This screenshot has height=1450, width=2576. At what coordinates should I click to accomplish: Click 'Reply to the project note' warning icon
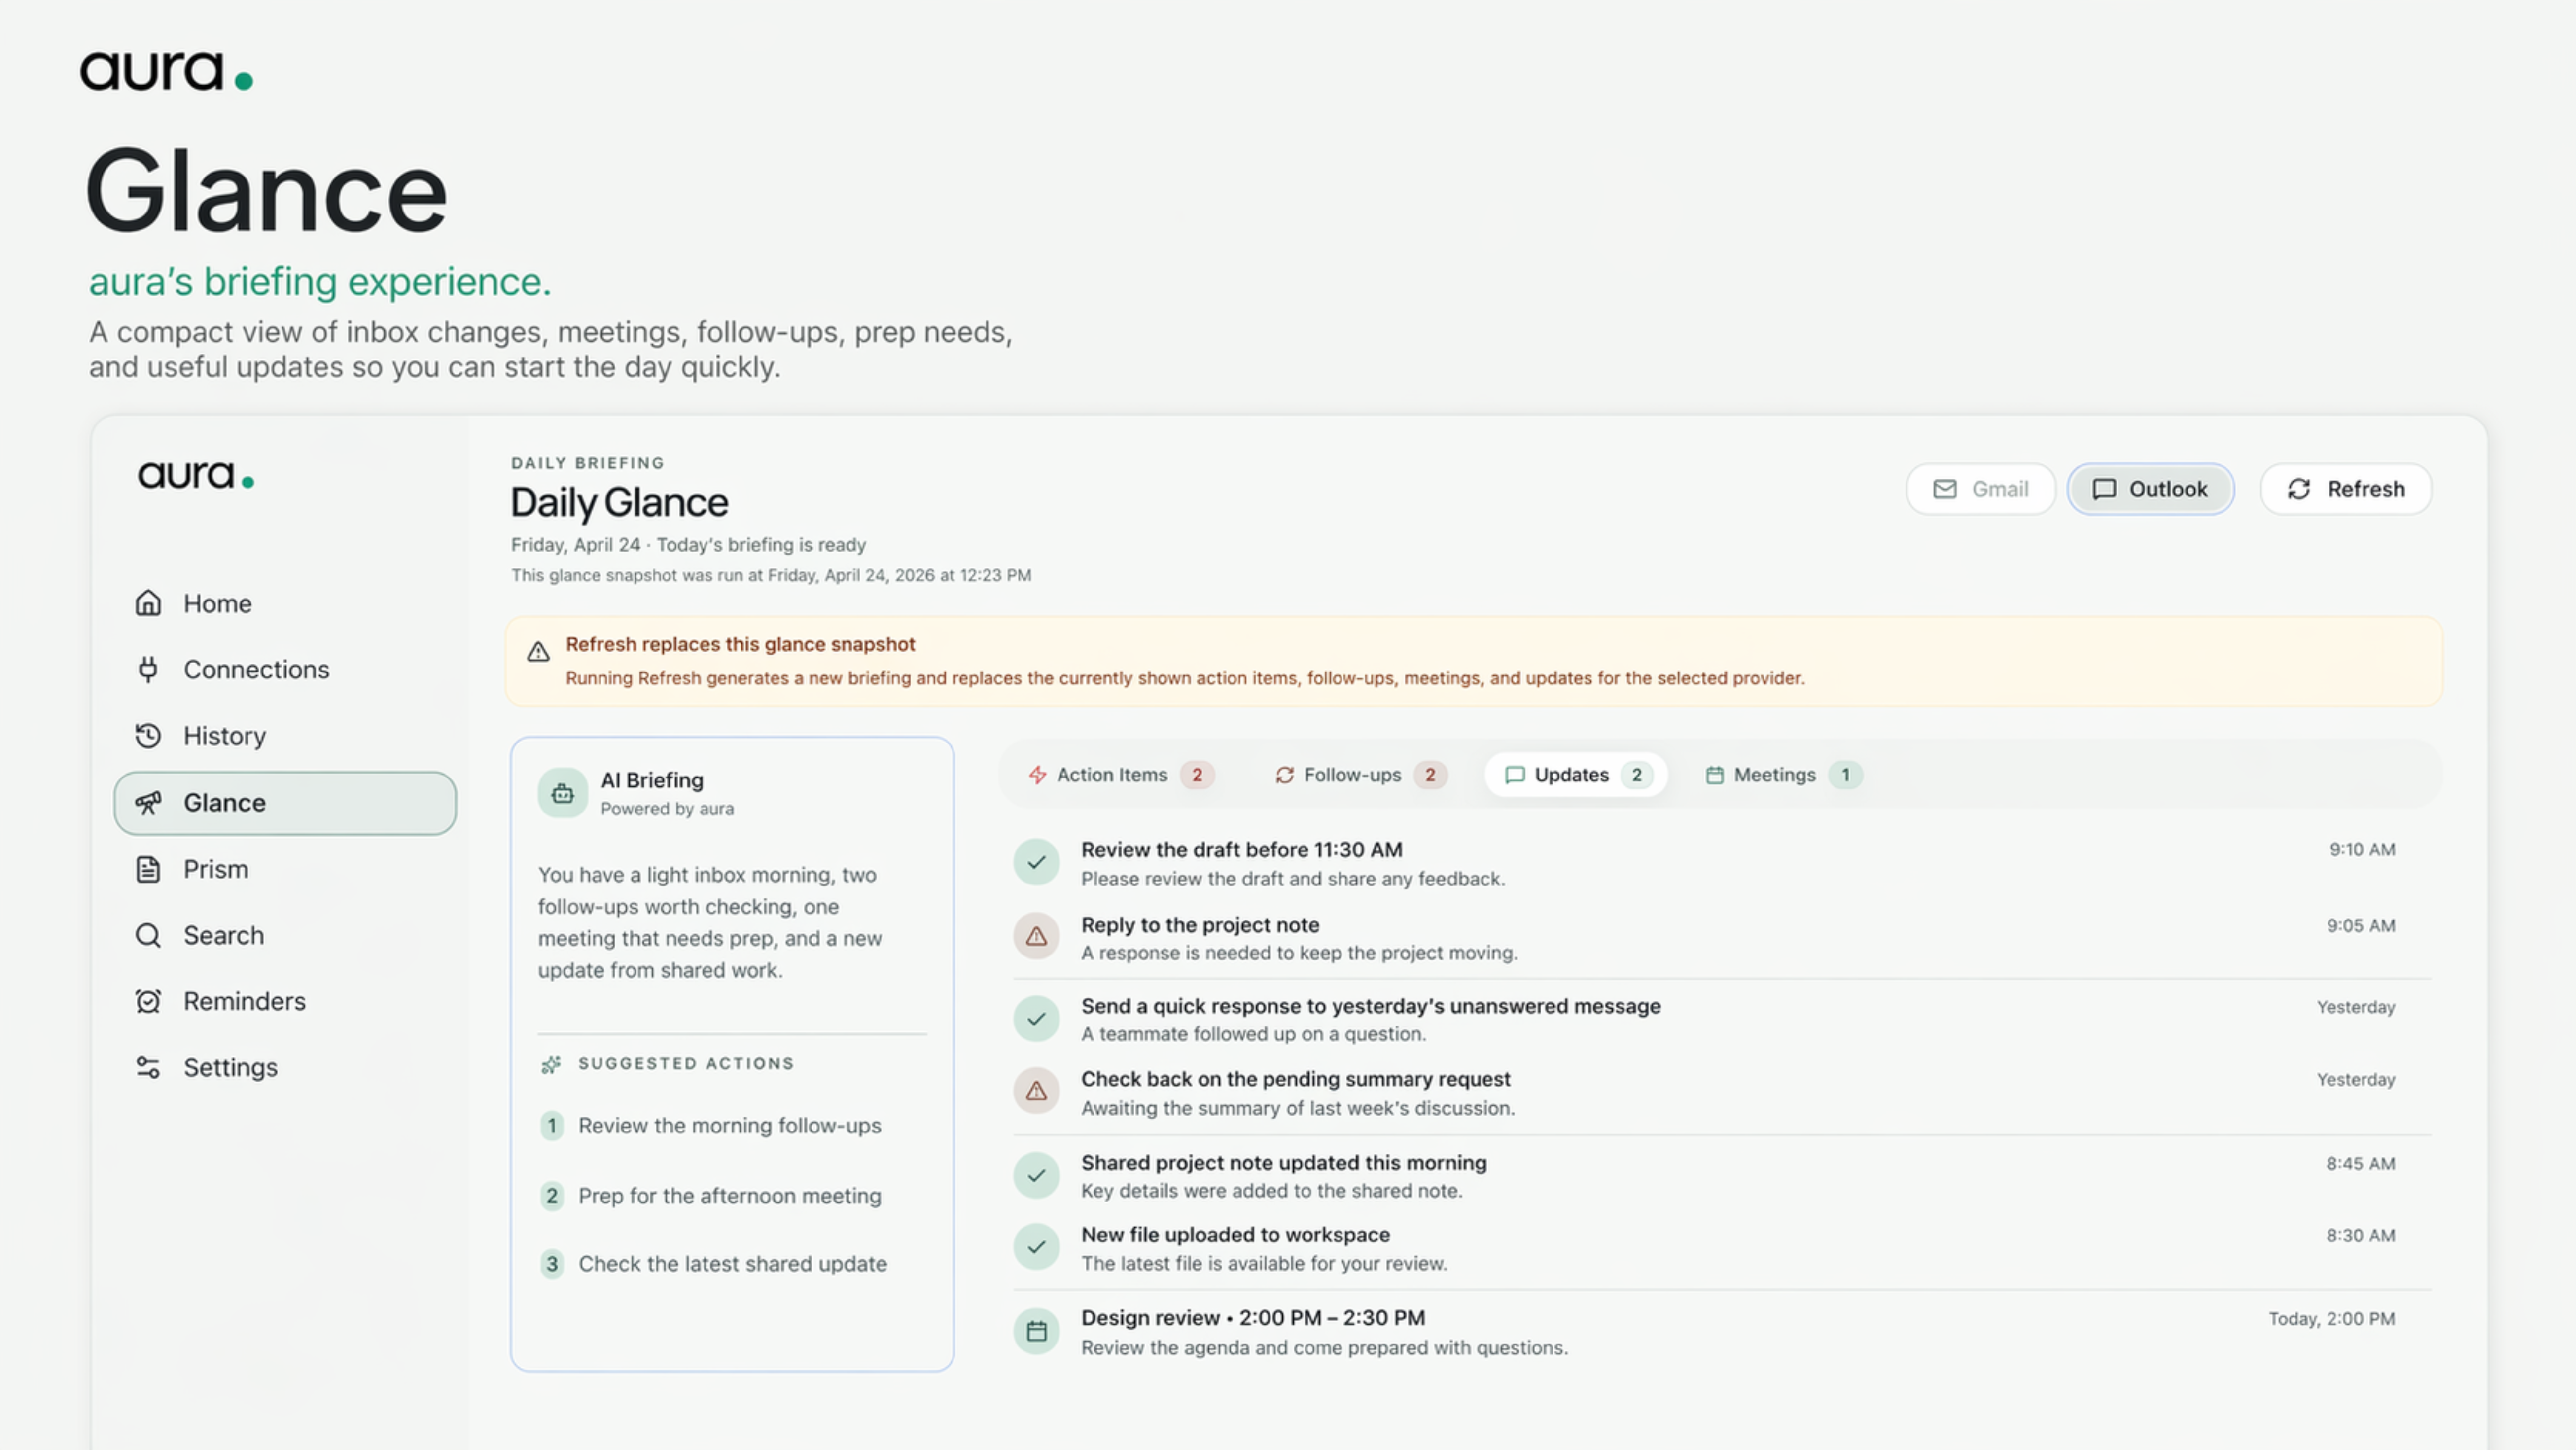pyautogui.click(x=1036, y=937)
